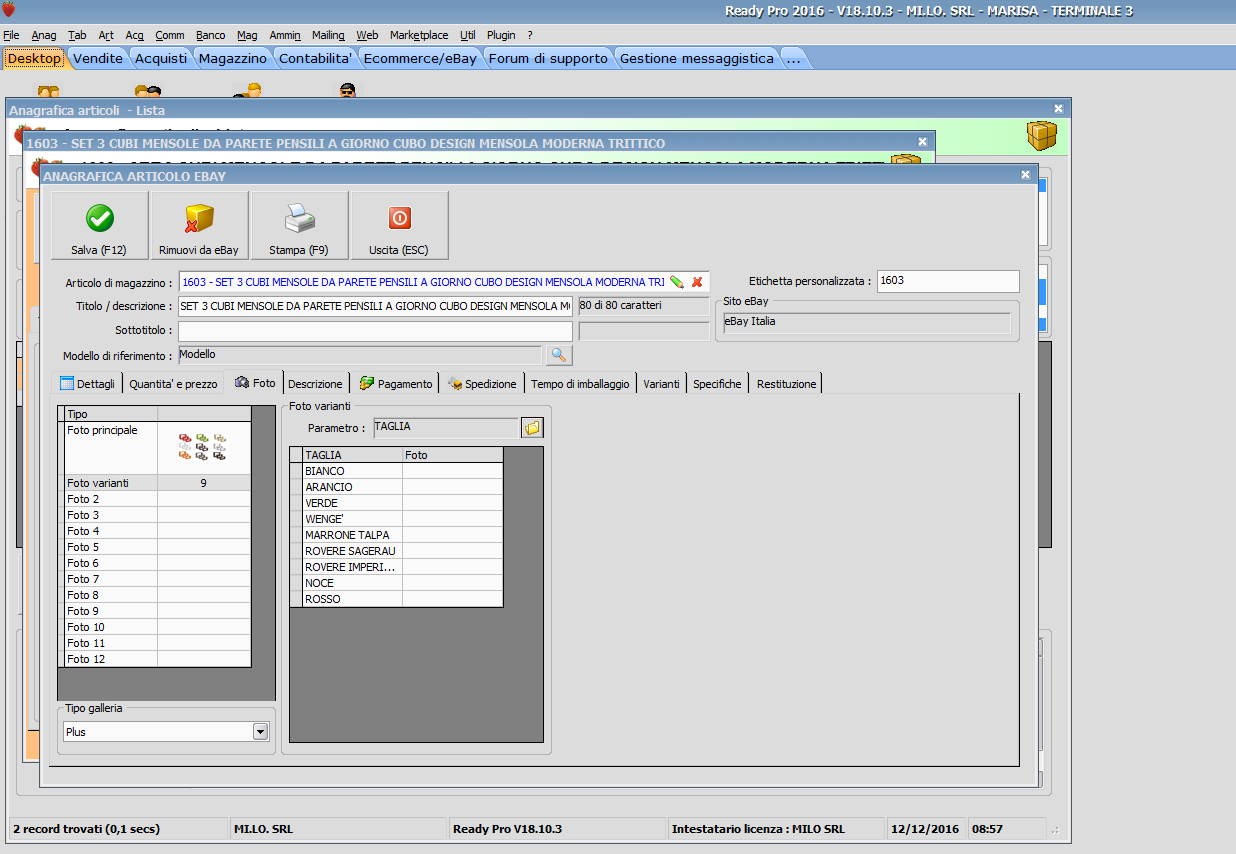The height and width of the screenshot is (854, 1236).
Task: Click the Foto 2 row in list
Action: click(110, 499)
